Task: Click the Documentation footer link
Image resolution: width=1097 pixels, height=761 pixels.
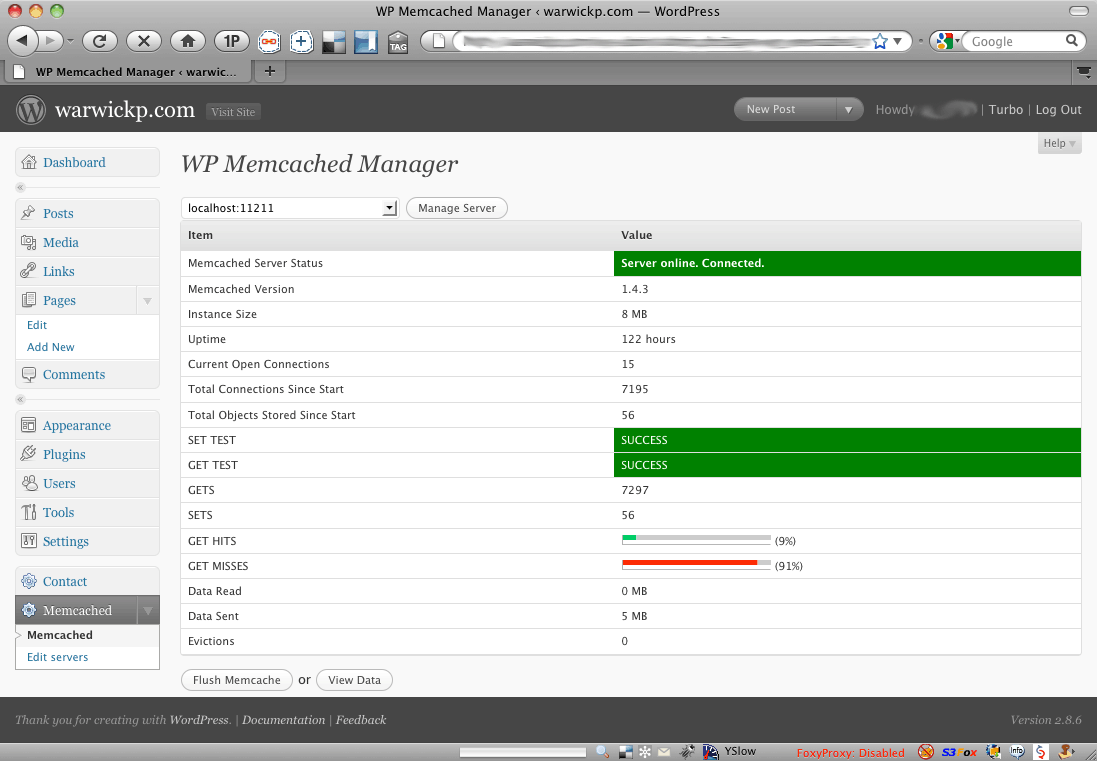Action: tap(283, 720)
